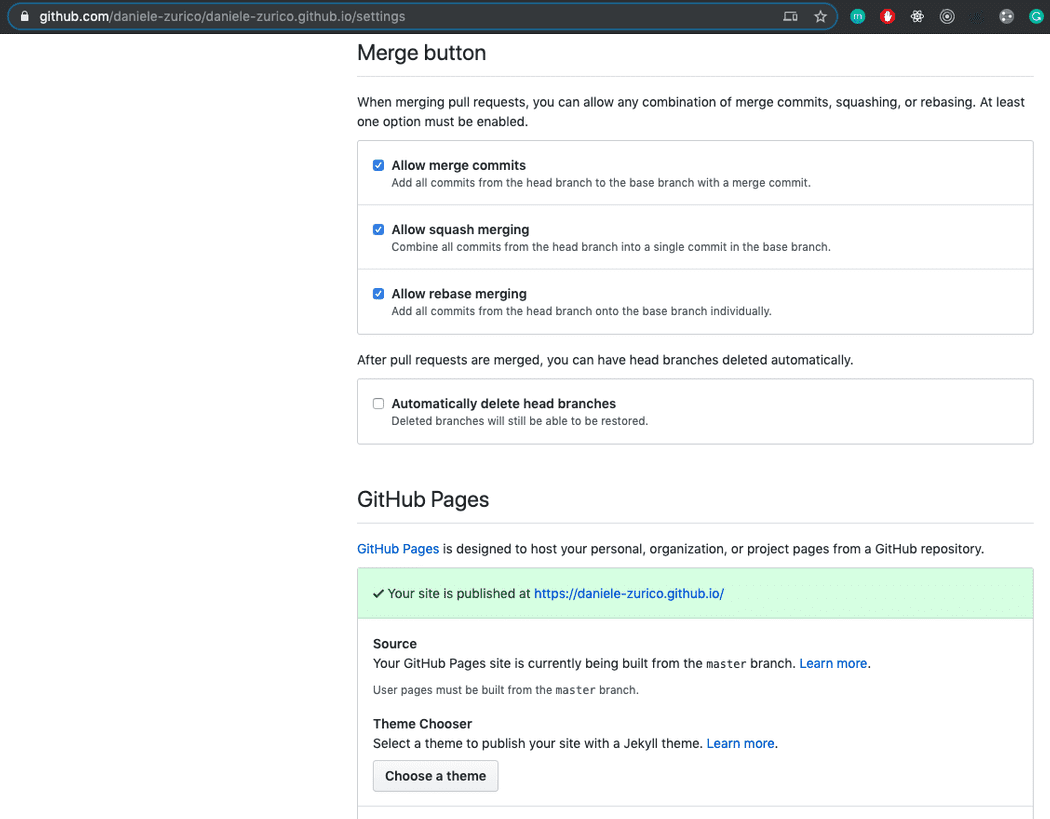The height and width of the screenshot is (819, 1050).
Task: Open Learn more next to Theme Chooser
Action: (740, 743)
